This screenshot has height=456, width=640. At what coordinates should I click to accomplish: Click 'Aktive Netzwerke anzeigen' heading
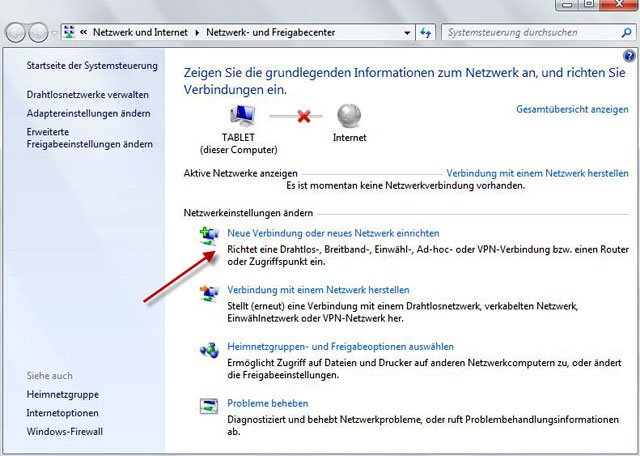click(240, 173)
